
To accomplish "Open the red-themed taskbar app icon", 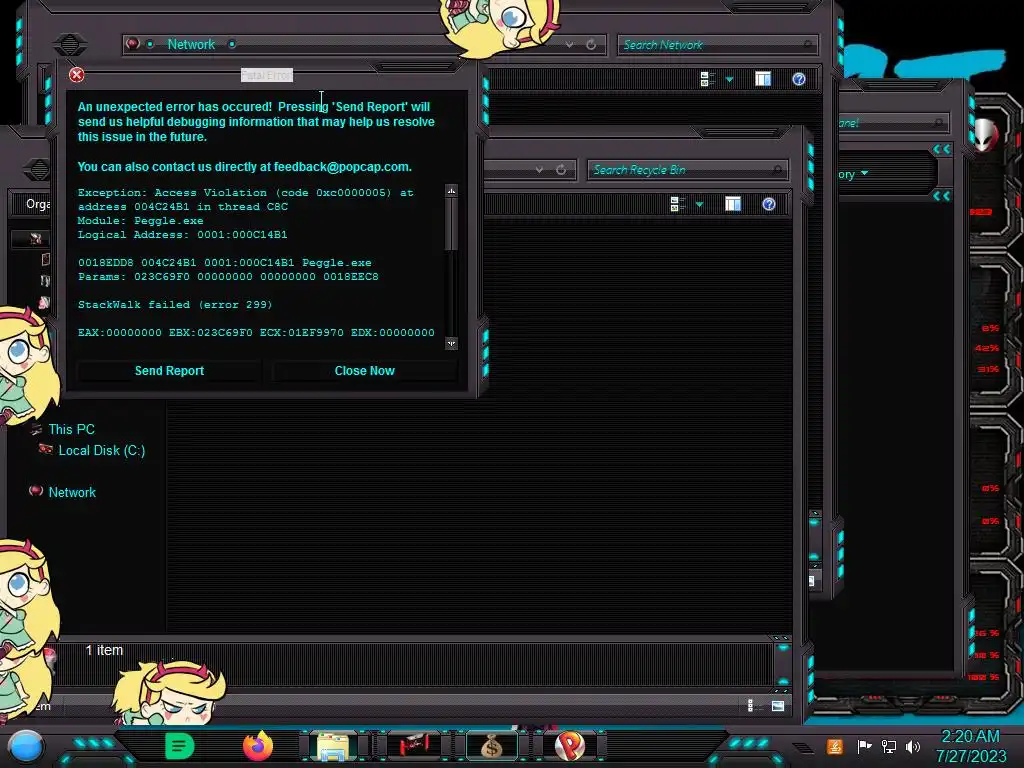I will 413,745.
